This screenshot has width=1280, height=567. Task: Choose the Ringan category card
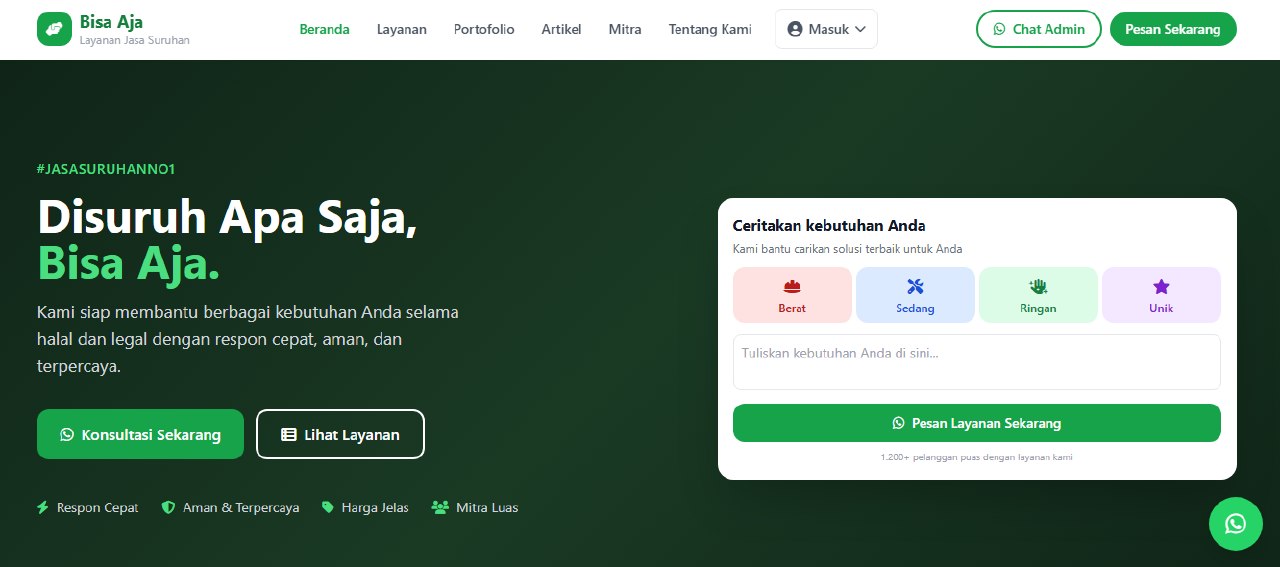[1038, 295]
